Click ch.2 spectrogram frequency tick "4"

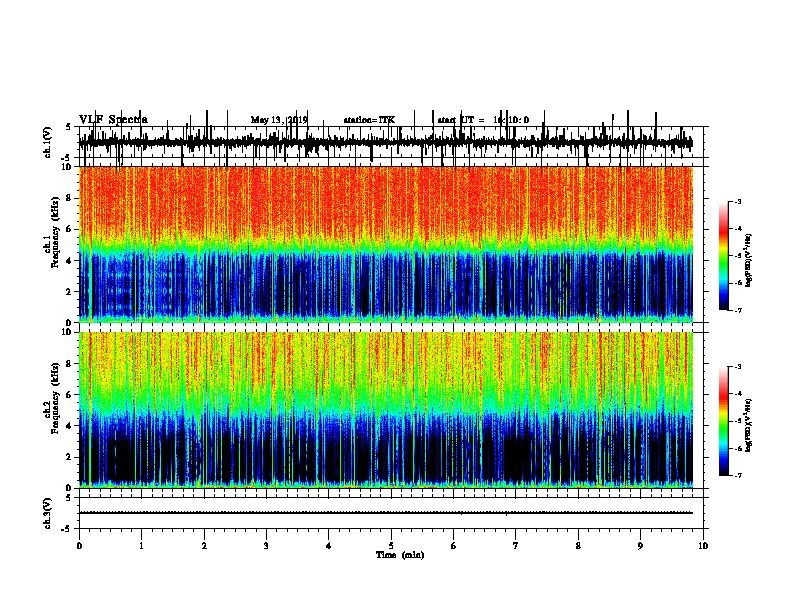click(69, 426)
